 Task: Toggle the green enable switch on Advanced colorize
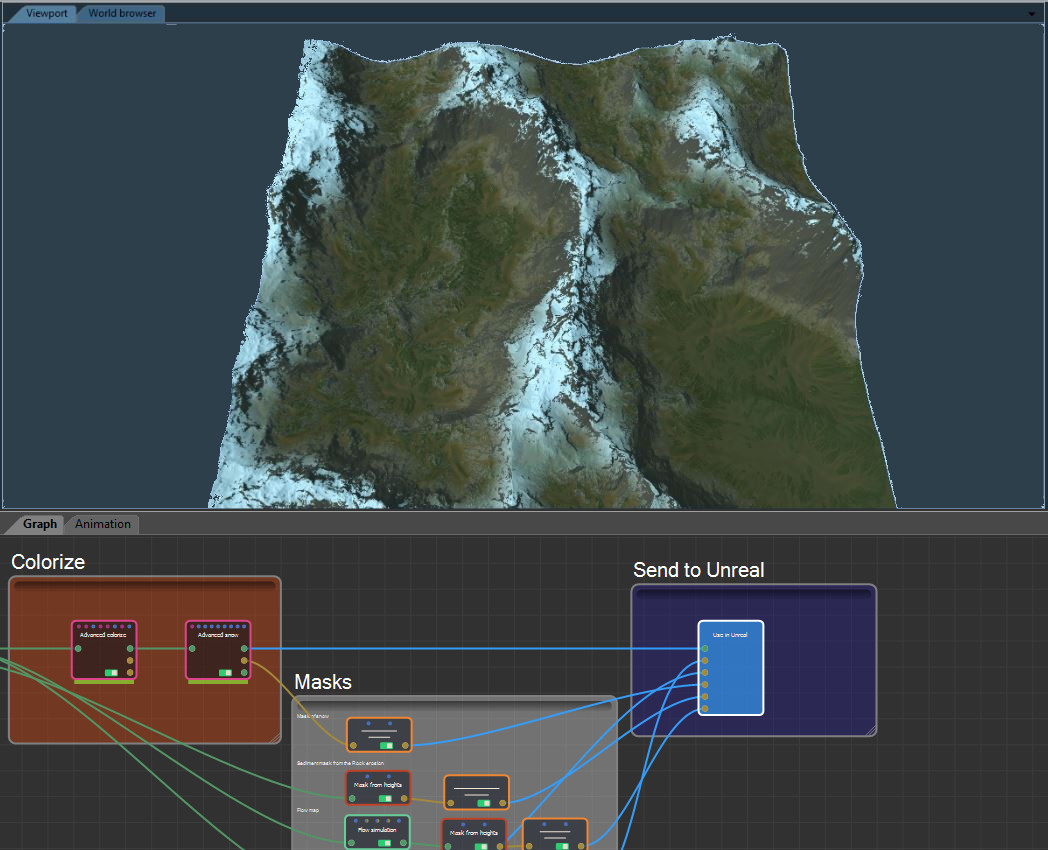pyautogui.click(x=110, y=673)
